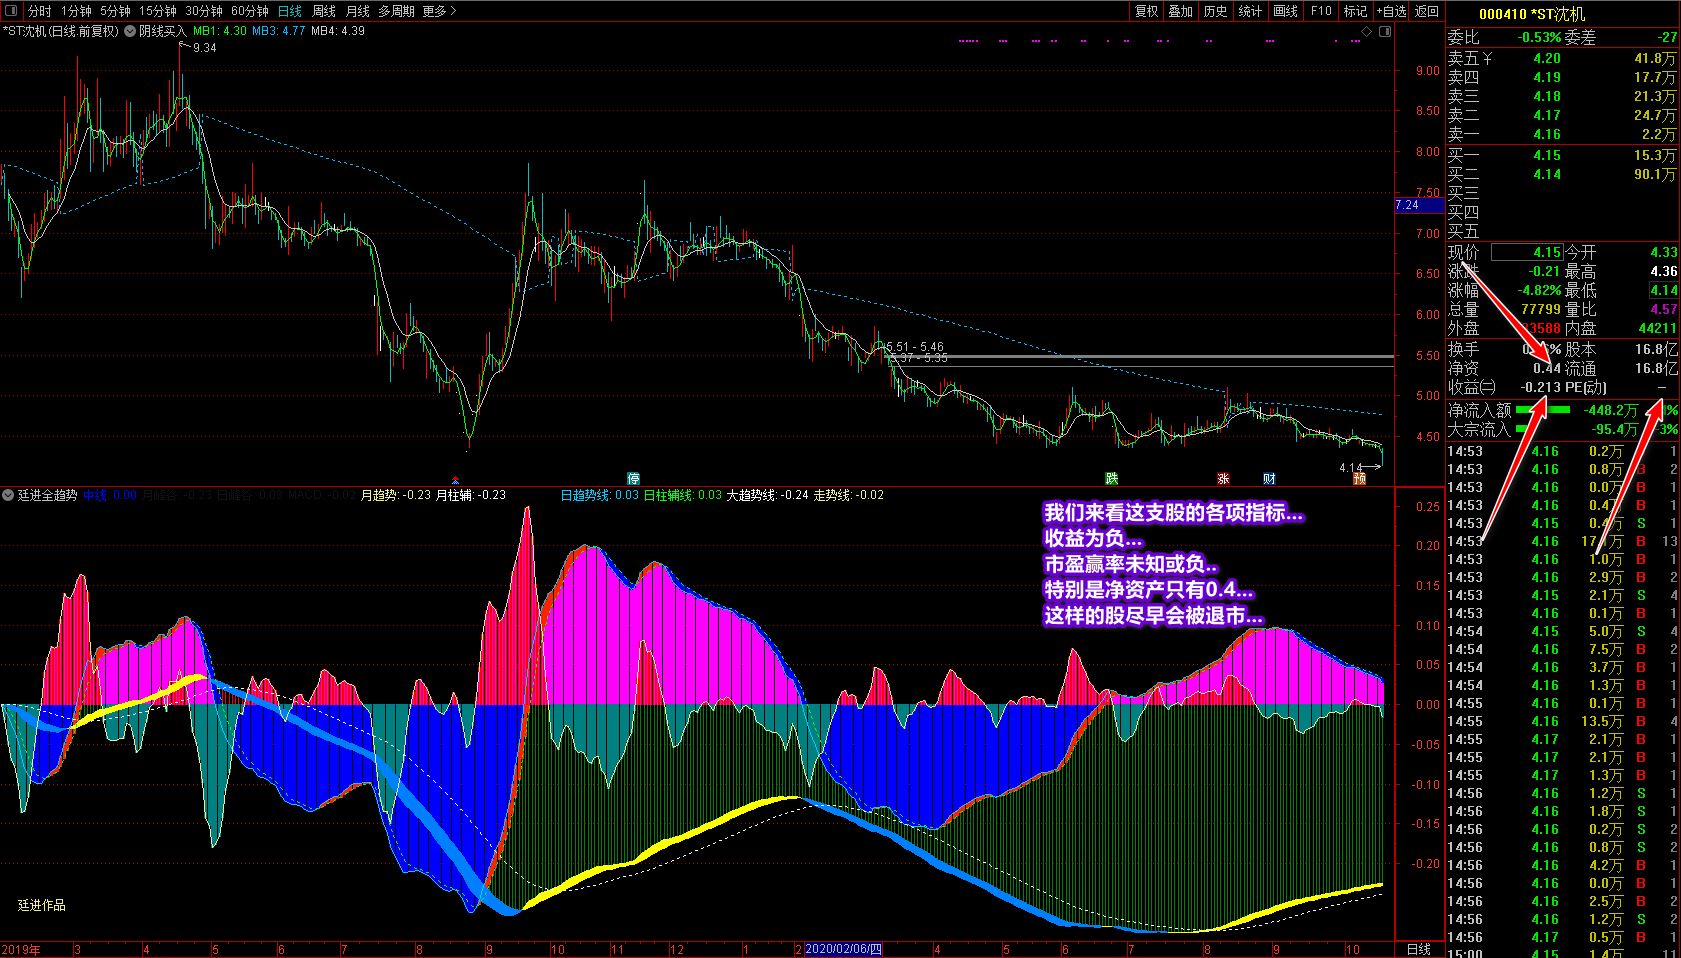This screenshot has width=1681, height=958.
Task: Select the 30分钟 period tab
Action: click(204, 11)
